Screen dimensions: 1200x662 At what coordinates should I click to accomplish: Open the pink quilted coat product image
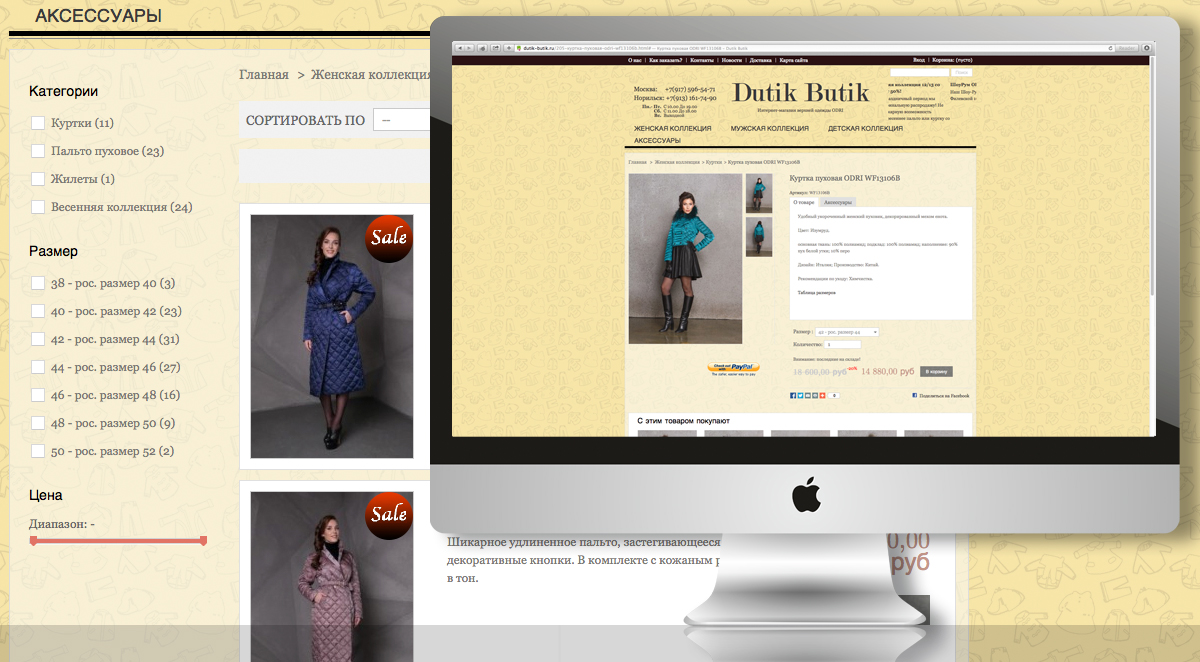(331, 576)
